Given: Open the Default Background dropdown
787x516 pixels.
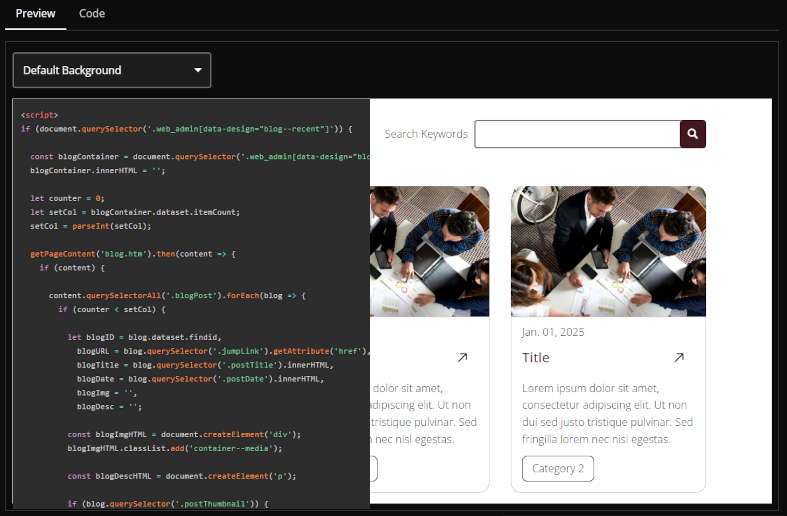Looking at the screenshot, I should (x=111, y=70).
